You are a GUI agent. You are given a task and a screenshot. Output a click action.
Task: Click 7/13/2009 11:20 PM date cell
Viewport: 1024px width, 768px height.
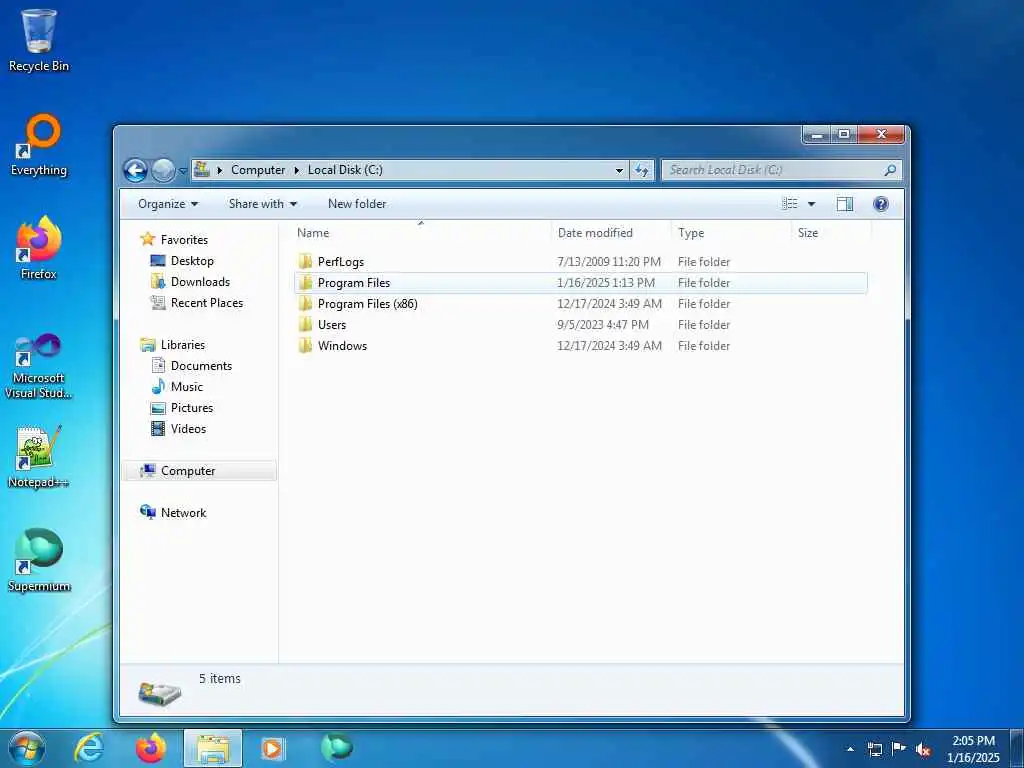point(609,262)
